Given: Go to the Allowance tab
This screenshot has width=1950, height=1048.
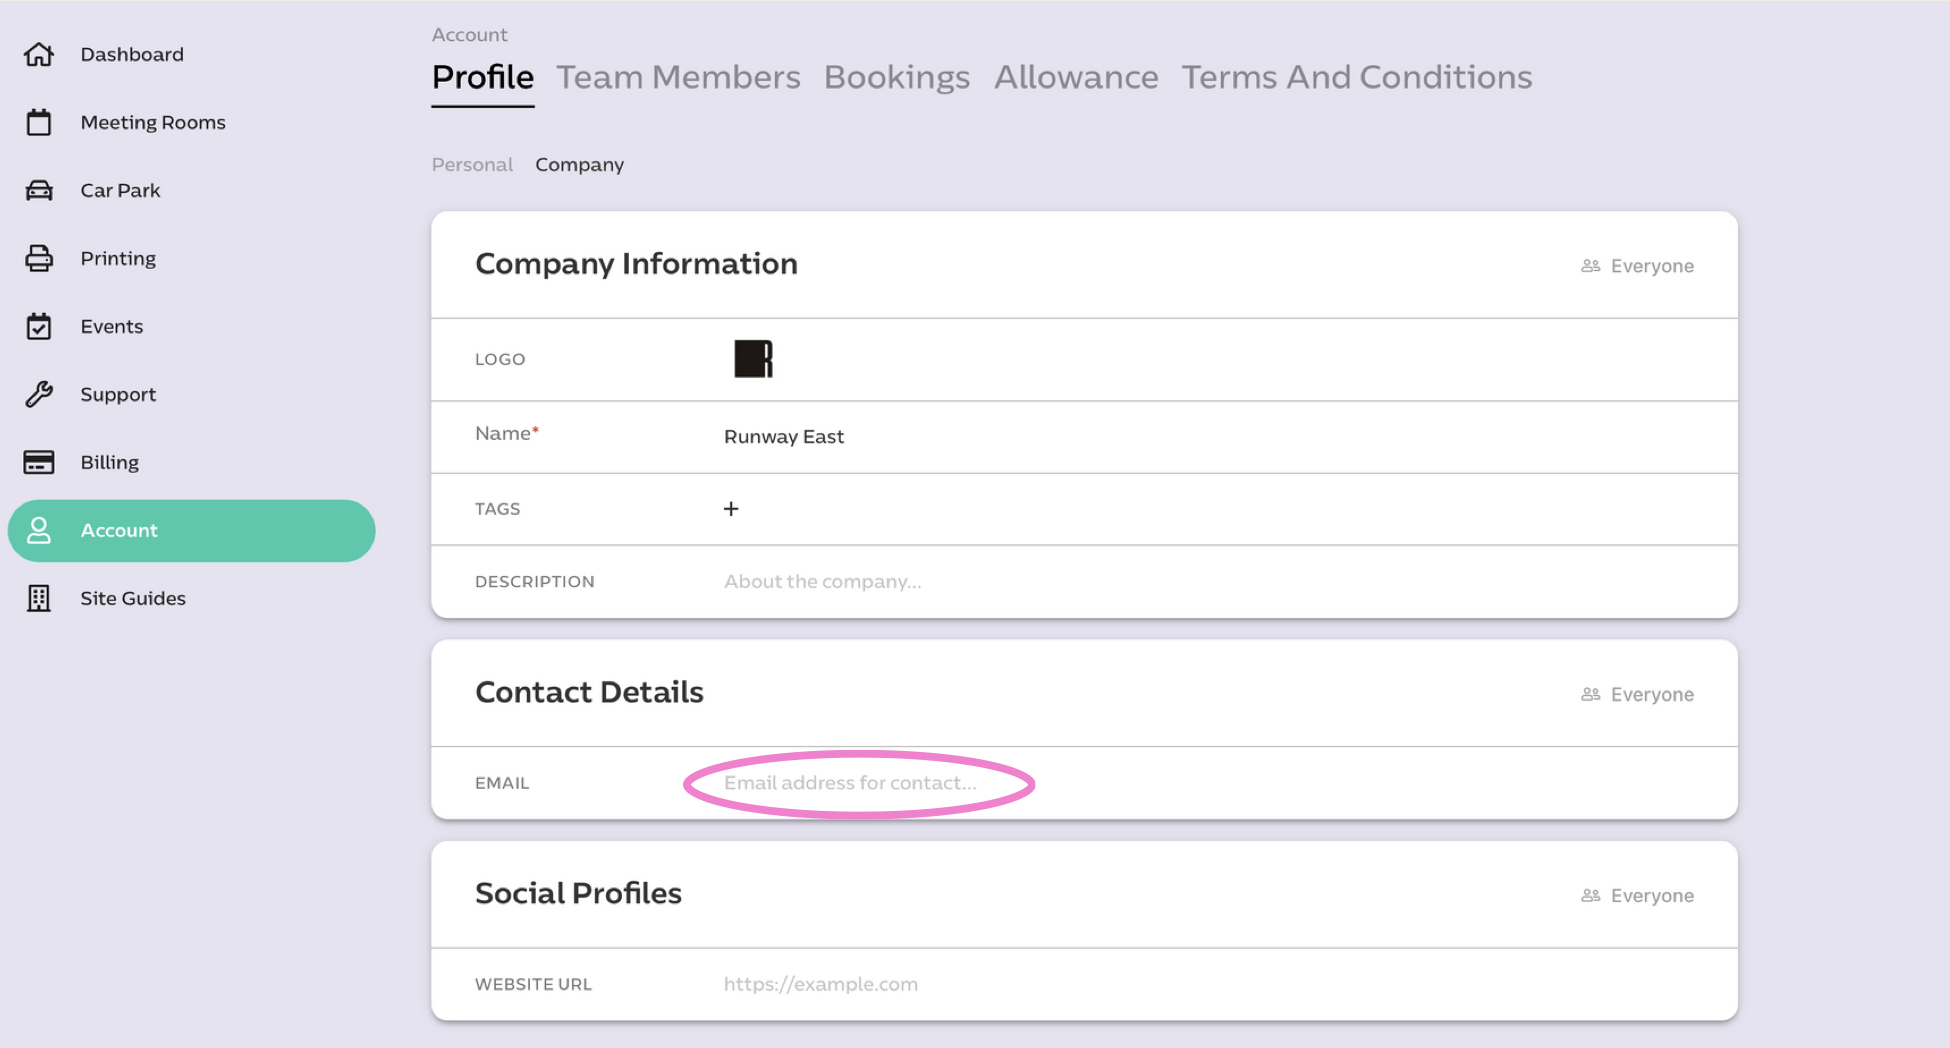Looking at the screenshot, I should pyautogui.click(x=1076, y=77).
